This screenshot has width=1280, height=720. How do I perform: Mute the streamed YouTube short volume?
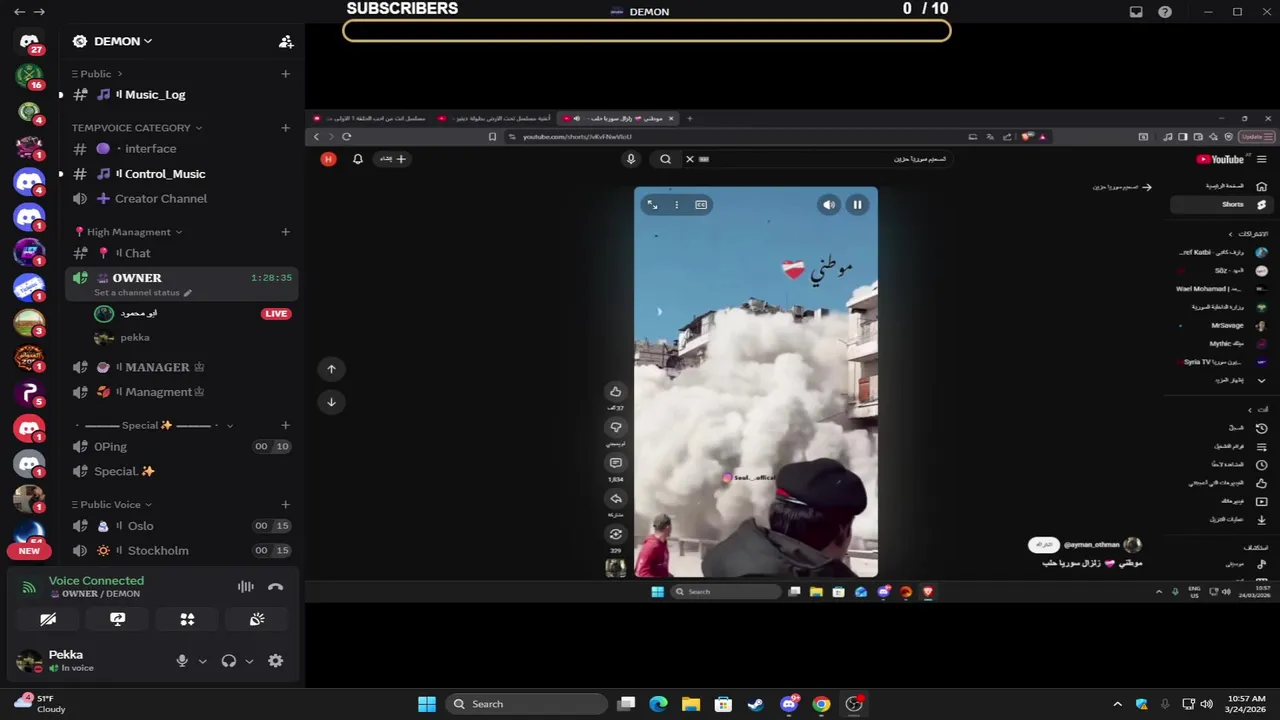829,205
